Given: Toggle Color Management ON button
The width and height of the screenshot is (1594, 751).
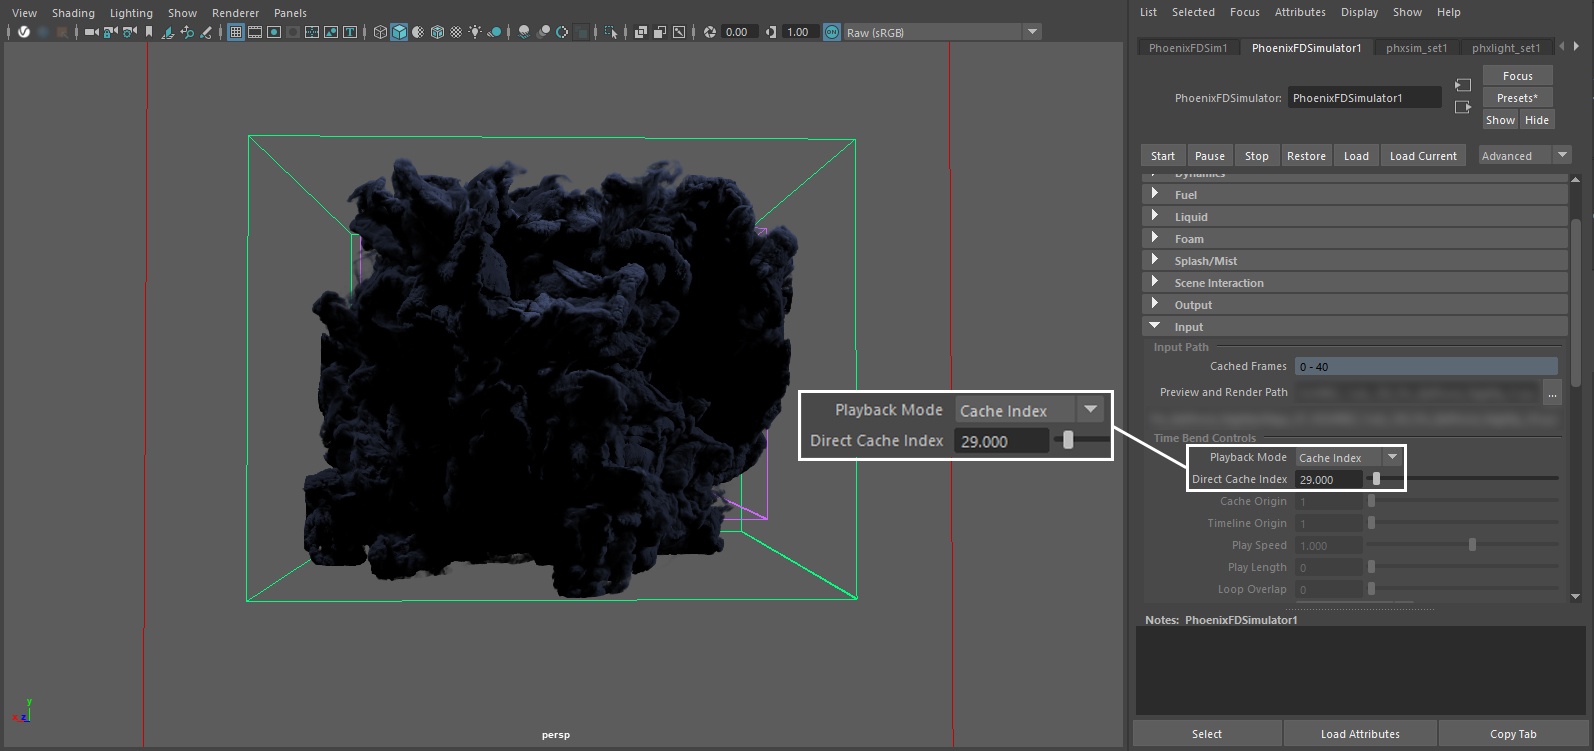Looking at the screenshot, I should coord(831,32).
